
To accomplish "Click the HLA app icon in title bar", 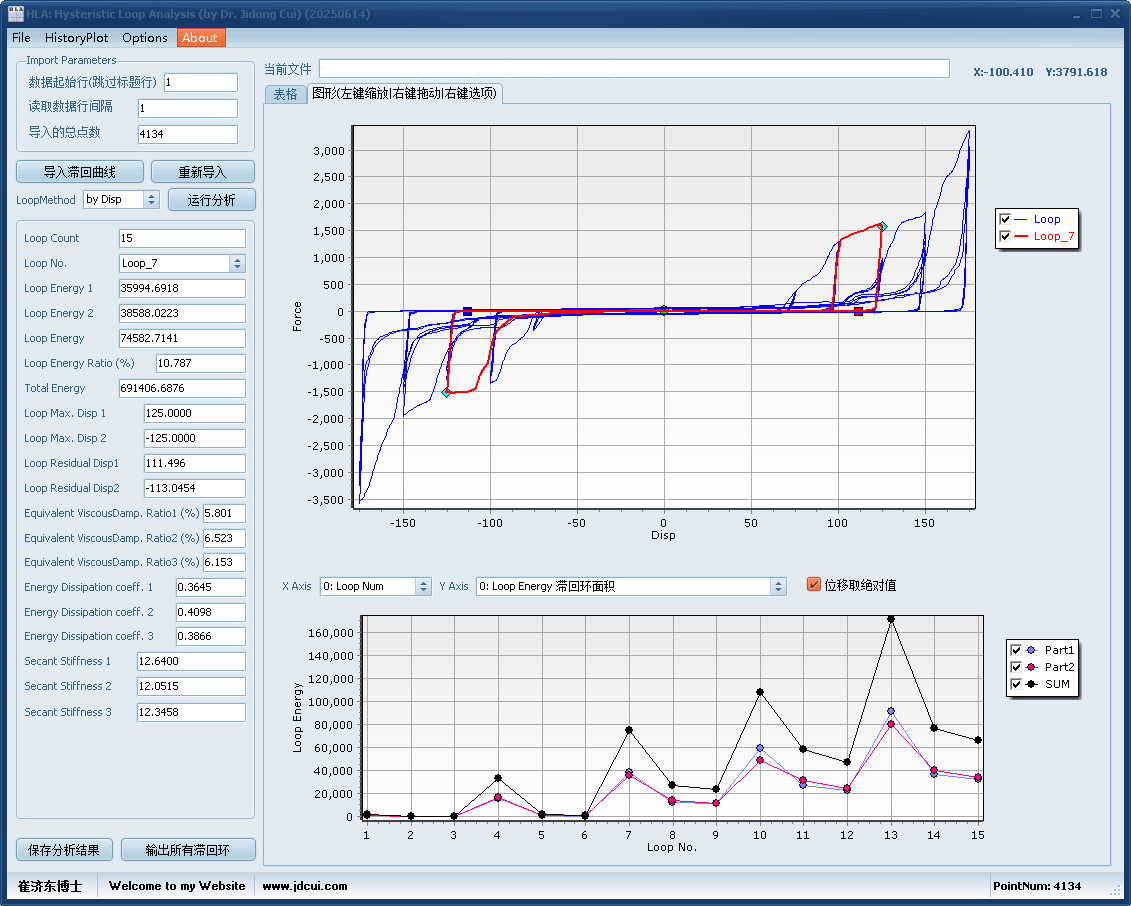I will click(x=15, y=14).
